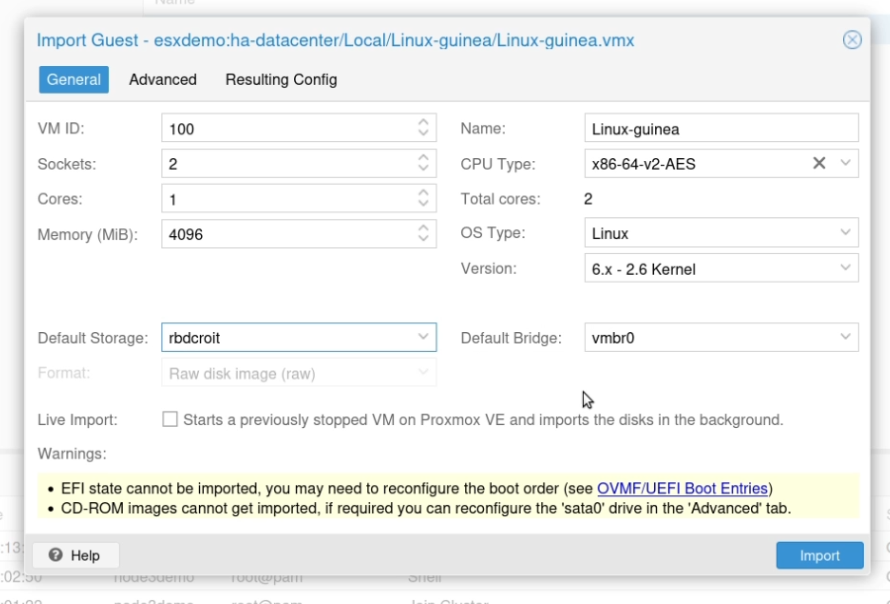Increase the VM ID spinner value
The height and width of the screenshot is (604, 890).
pyautogui.click(x=423, y=122)
